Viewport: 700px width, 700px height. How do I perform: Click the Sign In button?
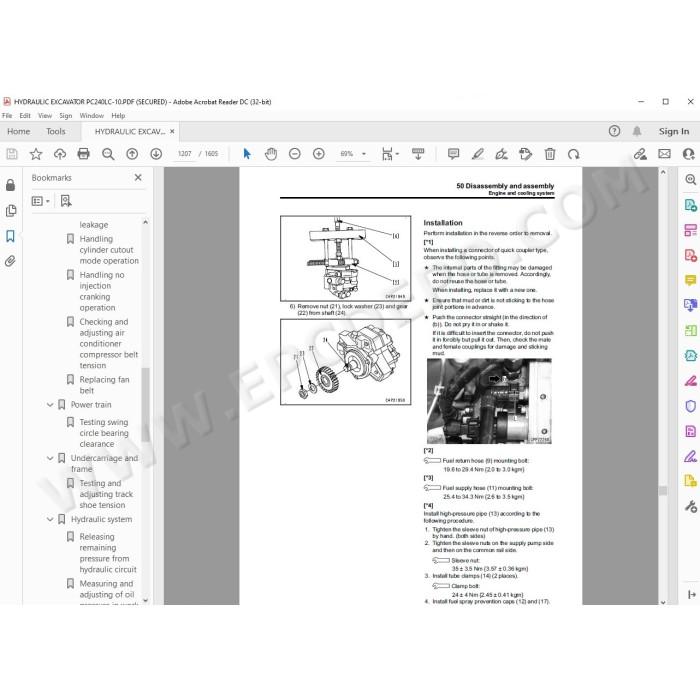(x=674, y=131)
